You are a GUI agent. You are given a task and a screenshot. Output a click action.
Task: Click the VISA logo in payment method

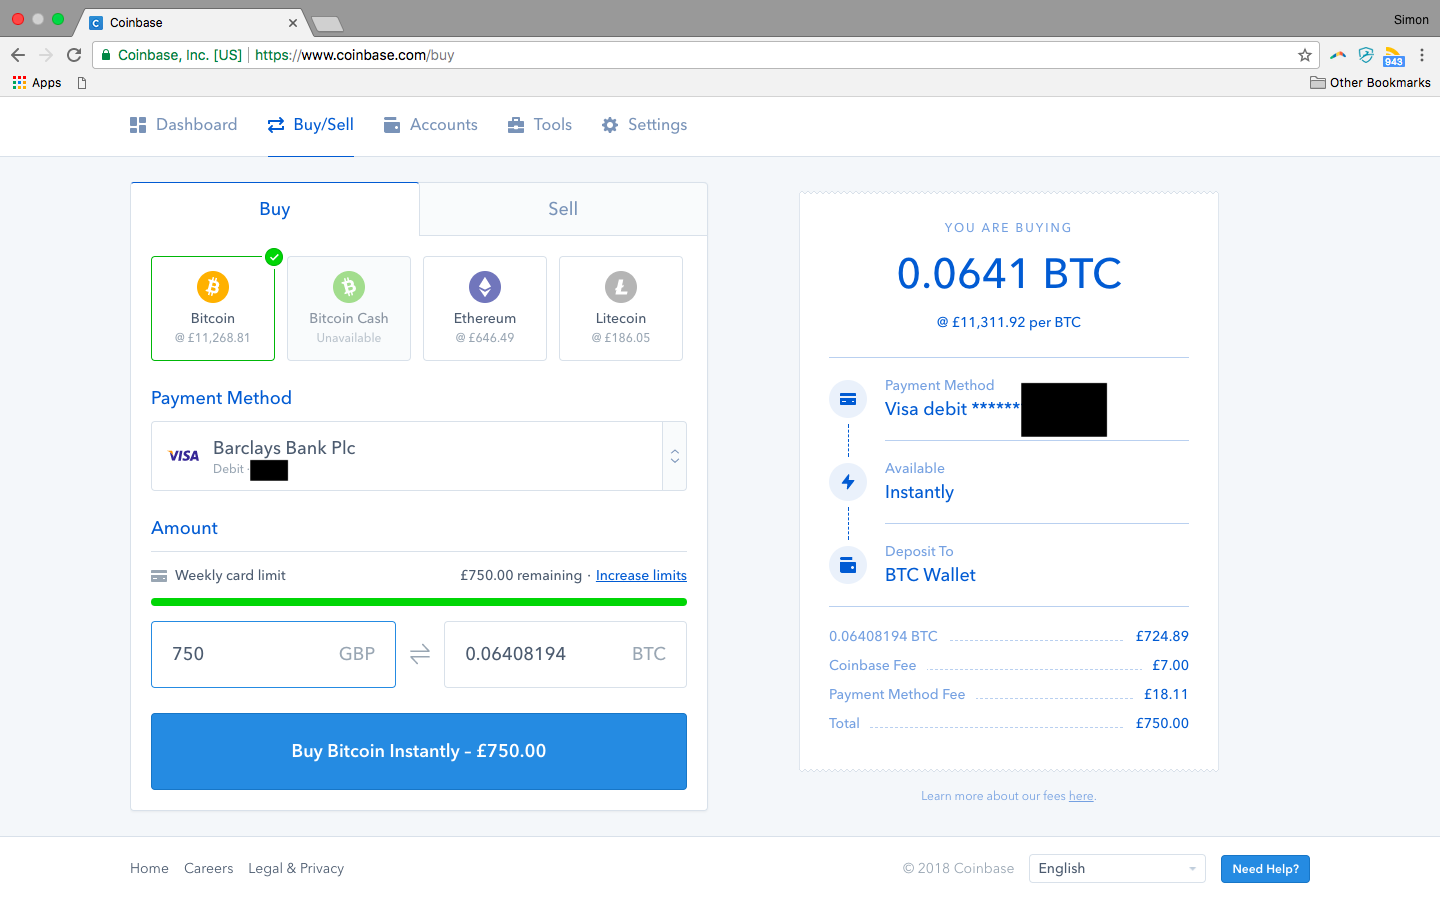[x=184, y=456]
